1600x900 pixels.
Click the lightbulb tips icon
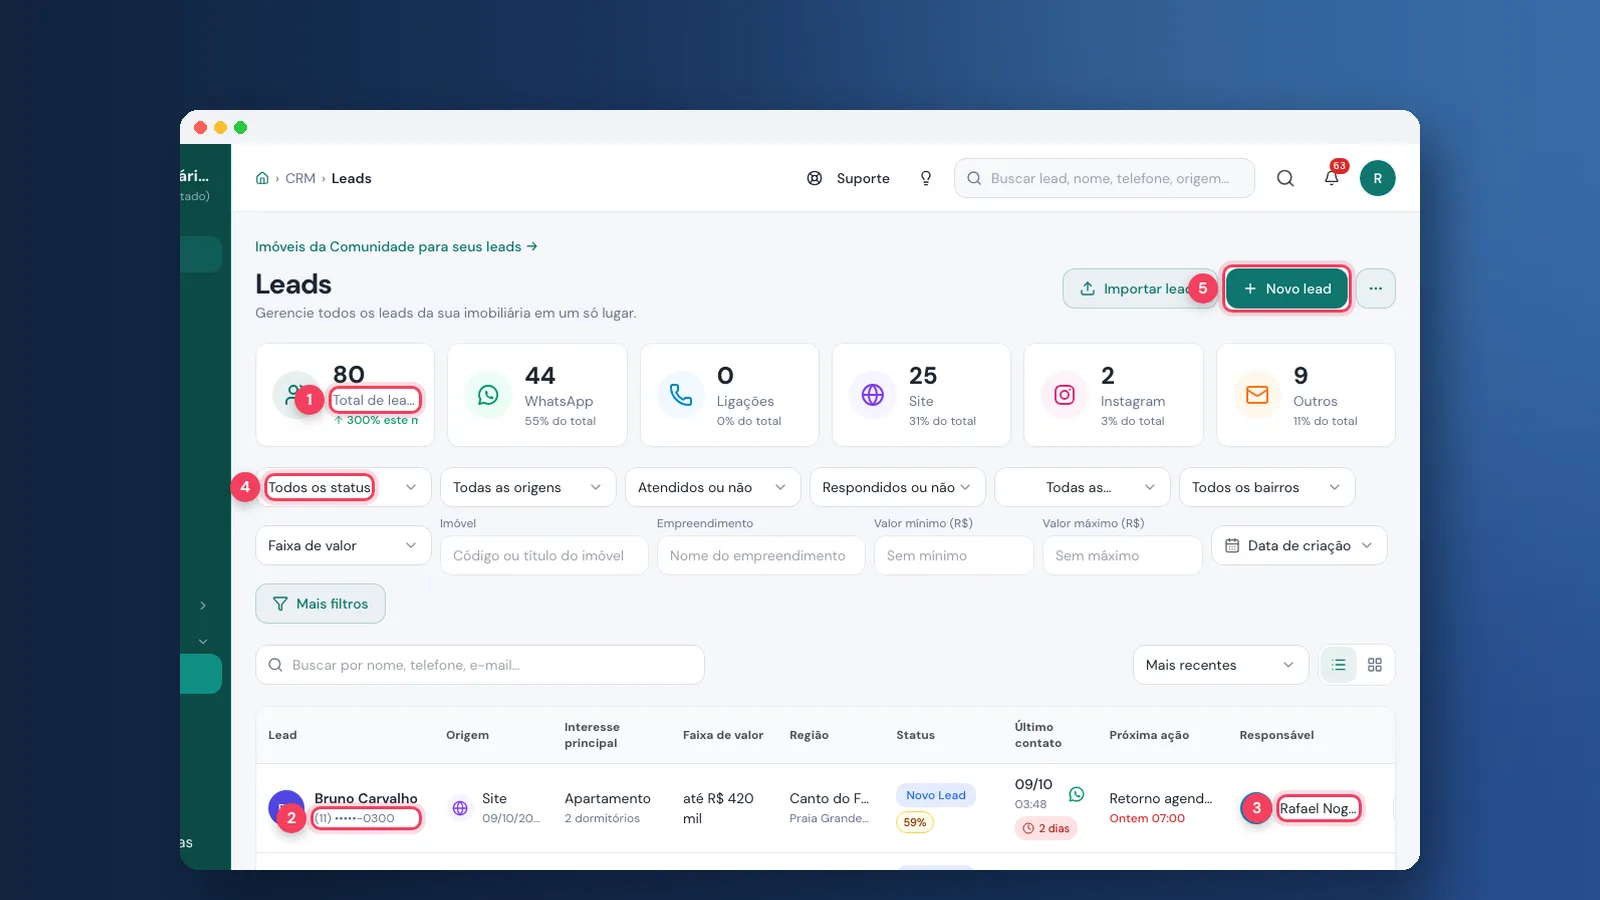926,178
